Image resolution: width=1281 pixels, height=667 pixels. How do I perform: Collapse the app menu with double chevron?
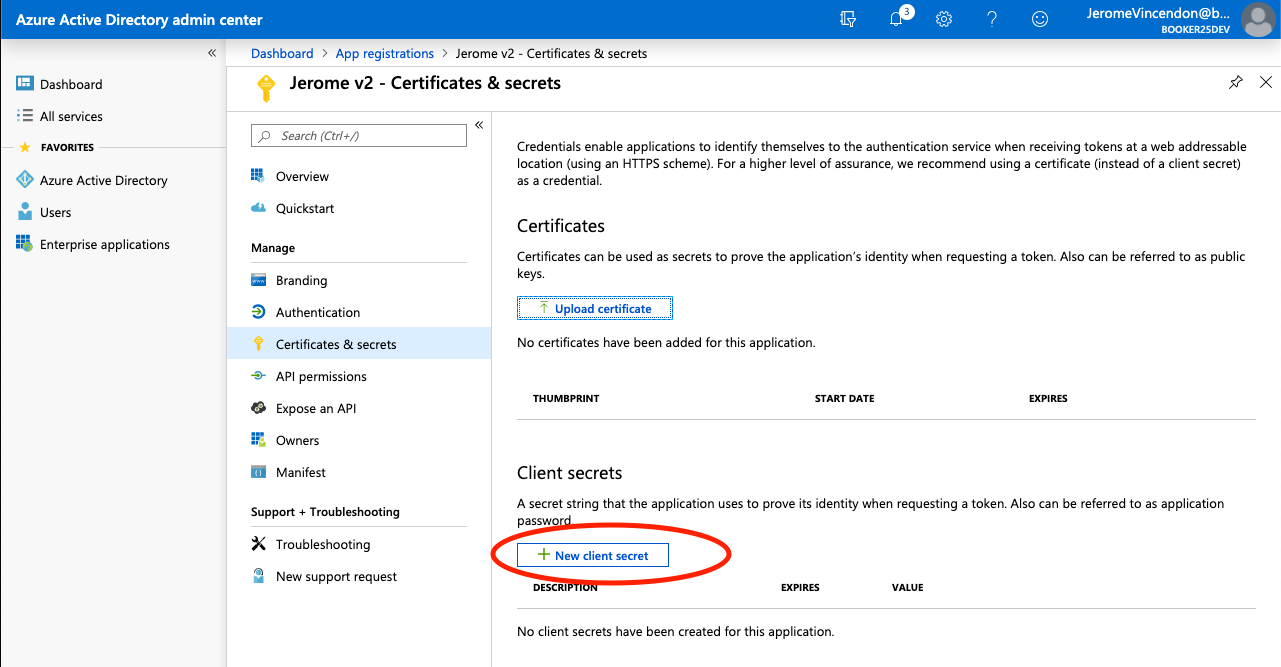pos(478,125)
